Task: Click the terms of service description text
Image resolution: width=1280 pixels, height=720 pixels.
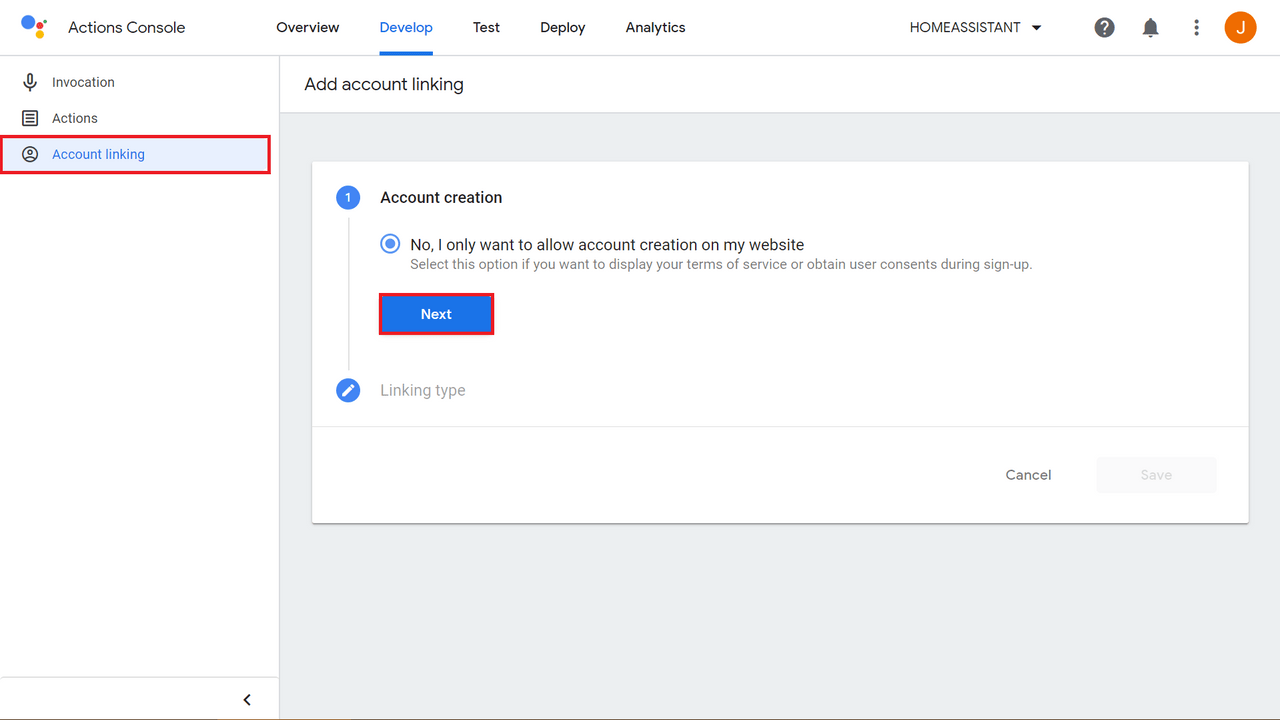Action: click(x=721, y=265)
